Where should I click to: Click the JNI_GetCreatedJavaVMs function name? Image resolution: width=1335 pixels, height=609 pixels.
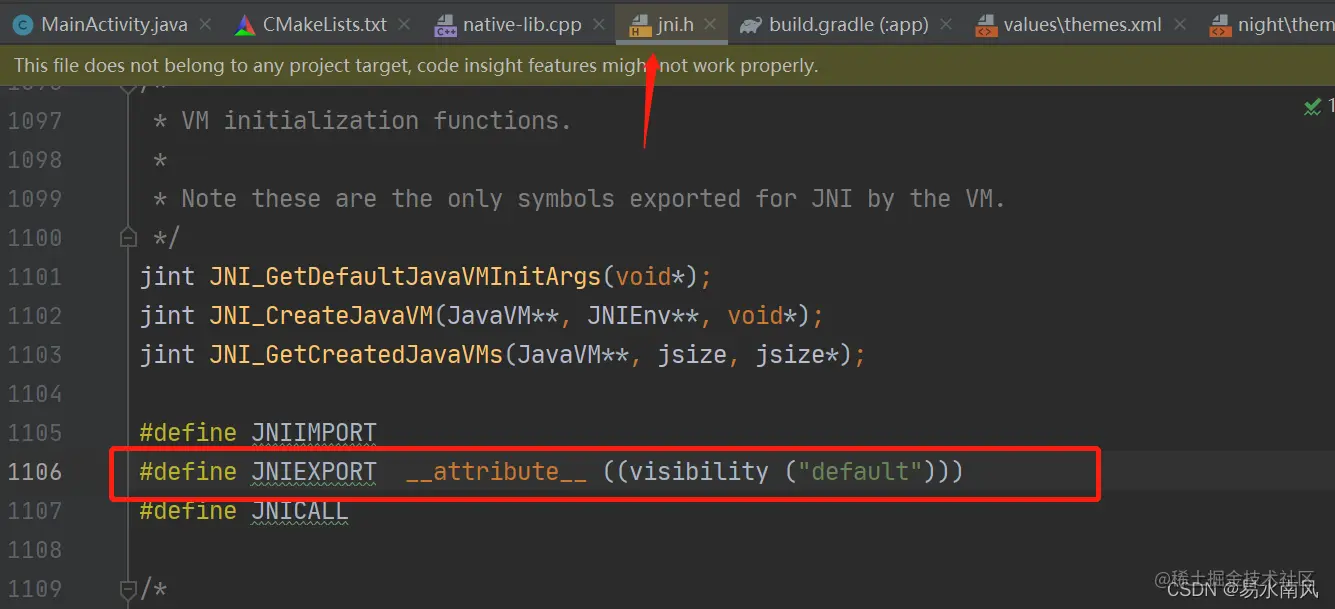[x=356, y=355]
